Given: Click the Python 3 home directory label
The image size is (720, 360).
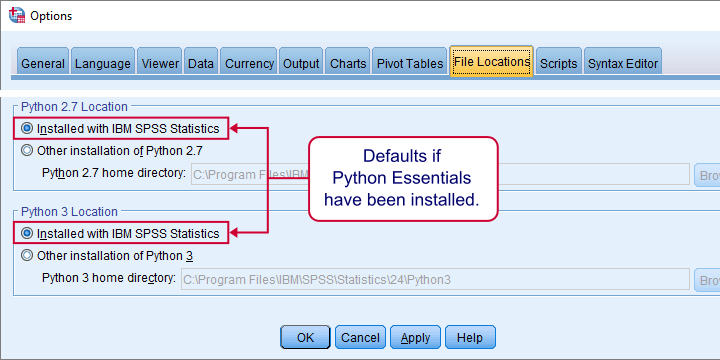Looking at the screenshot, I should point(109,278).
